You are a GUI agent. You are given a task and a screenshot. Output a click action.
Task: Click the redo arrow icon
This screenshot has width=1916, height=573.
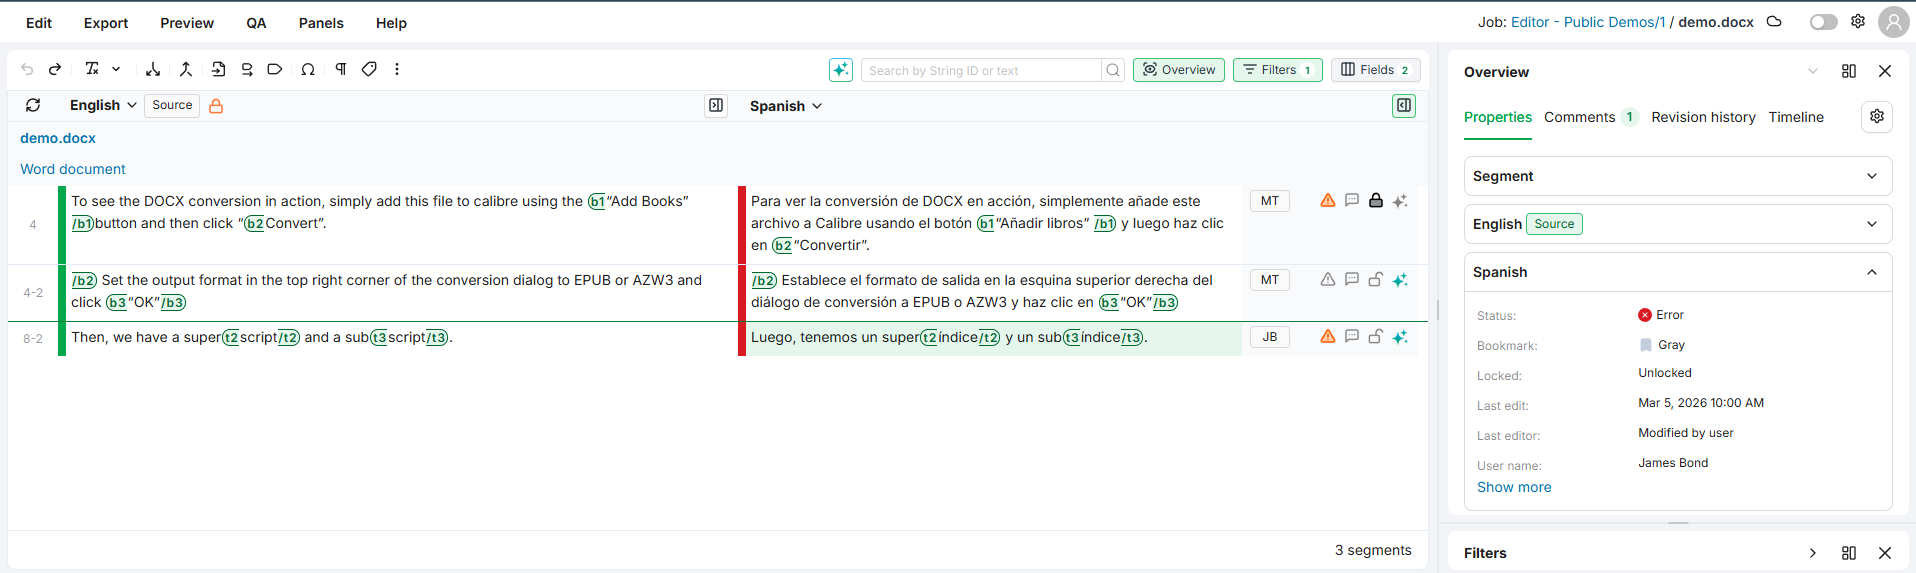pos(55,69)
